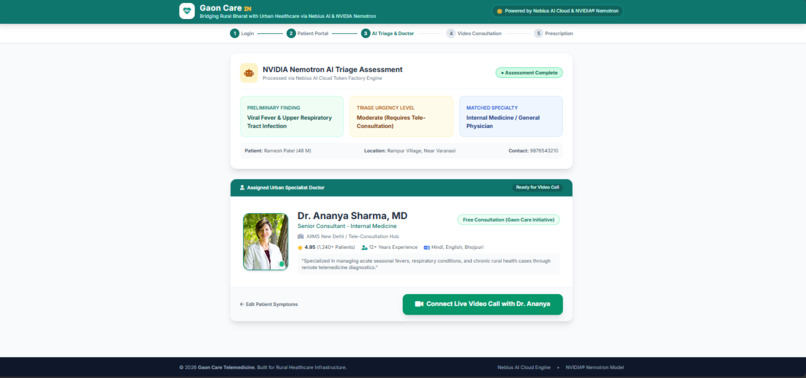Click Nebius AI Cloud Engine footer text
Screen dimensions: 806x378
[x=524, y=368]
